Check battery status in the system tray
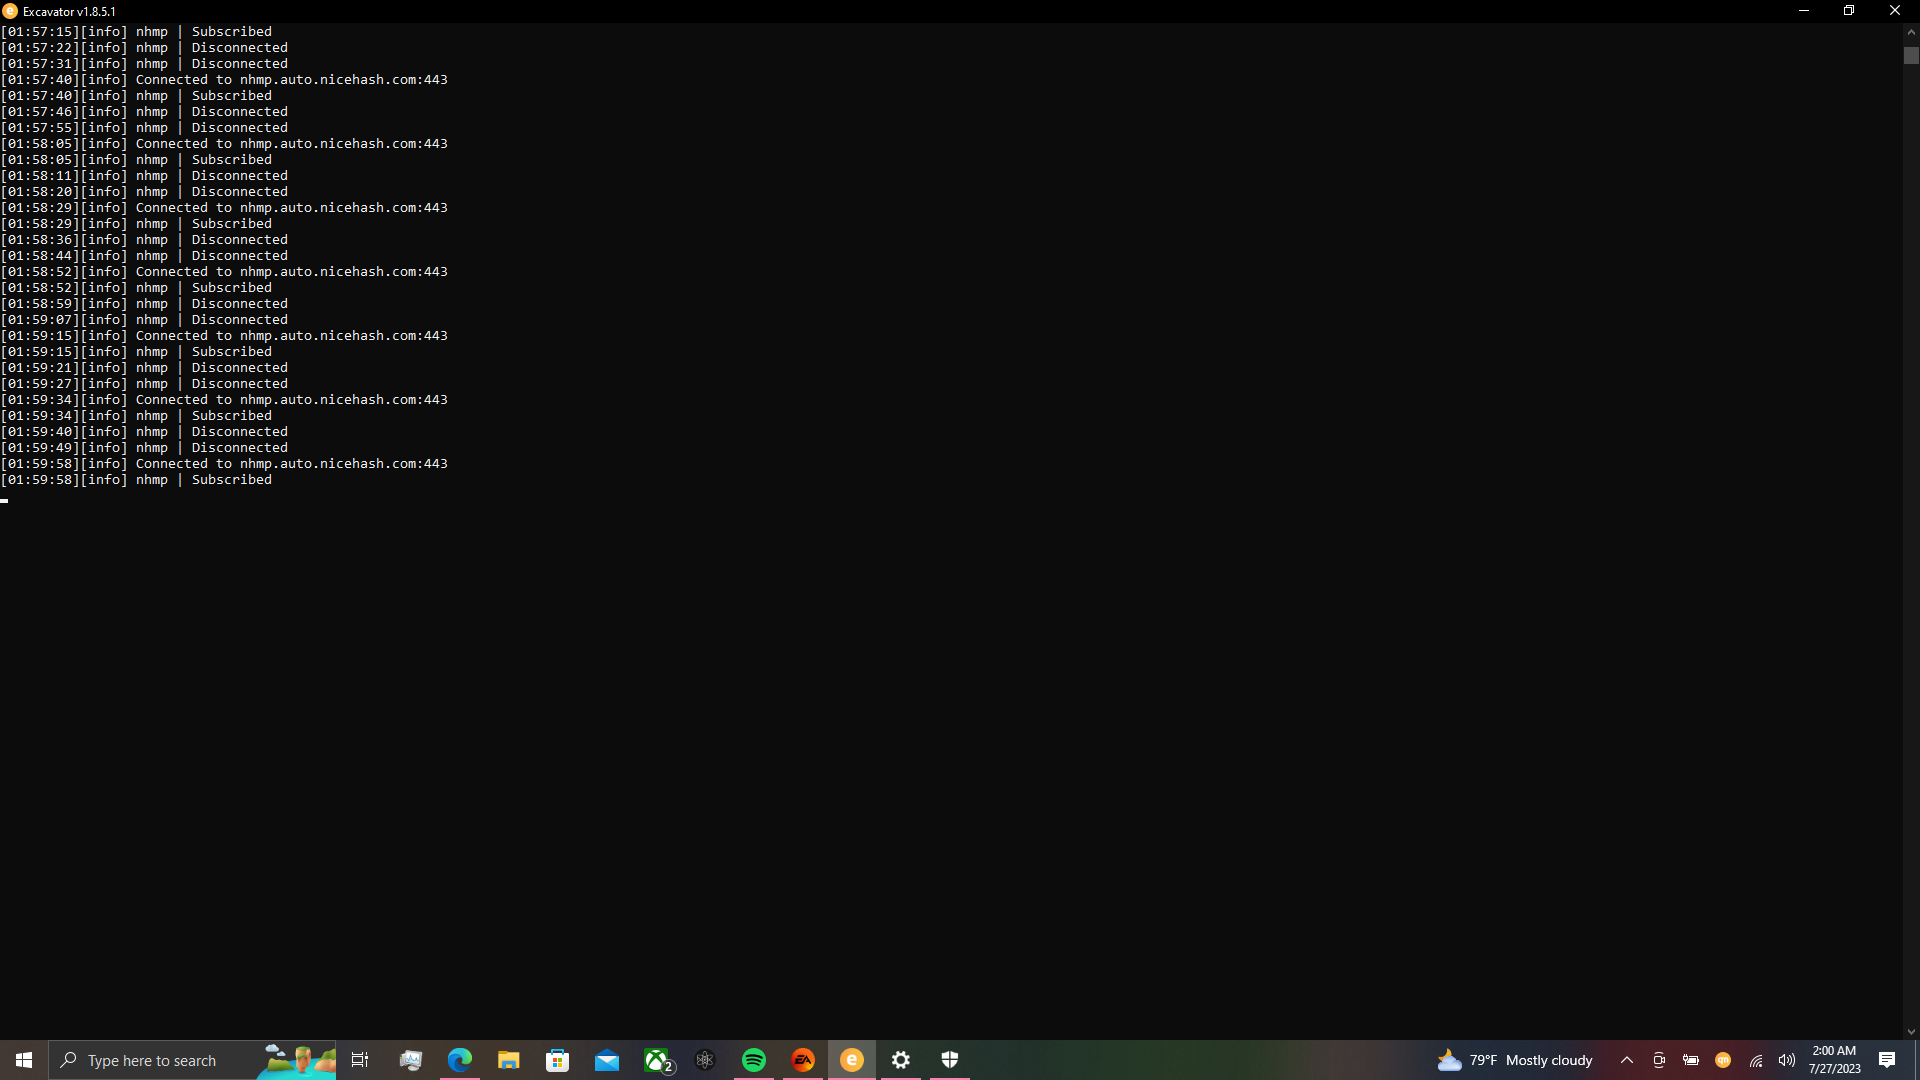 1691,1060
